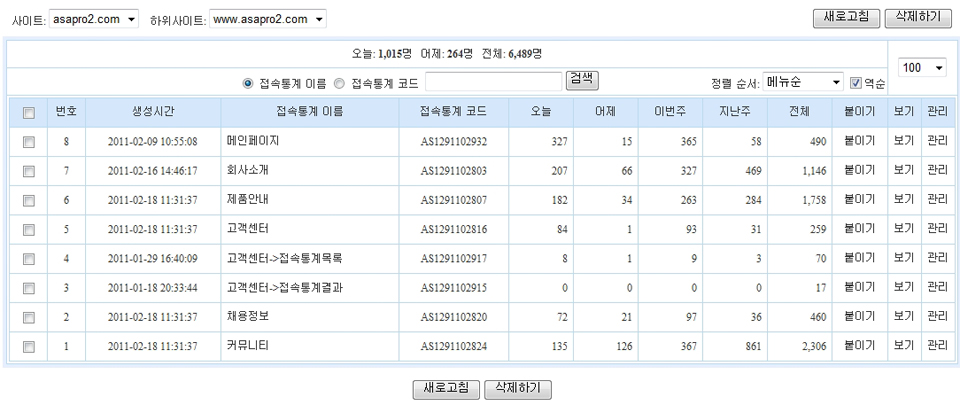The height and width of the screenshot is (405, 960).
Task: Toggle the 역순 checkbox
Action: click(x=855, y=82)
